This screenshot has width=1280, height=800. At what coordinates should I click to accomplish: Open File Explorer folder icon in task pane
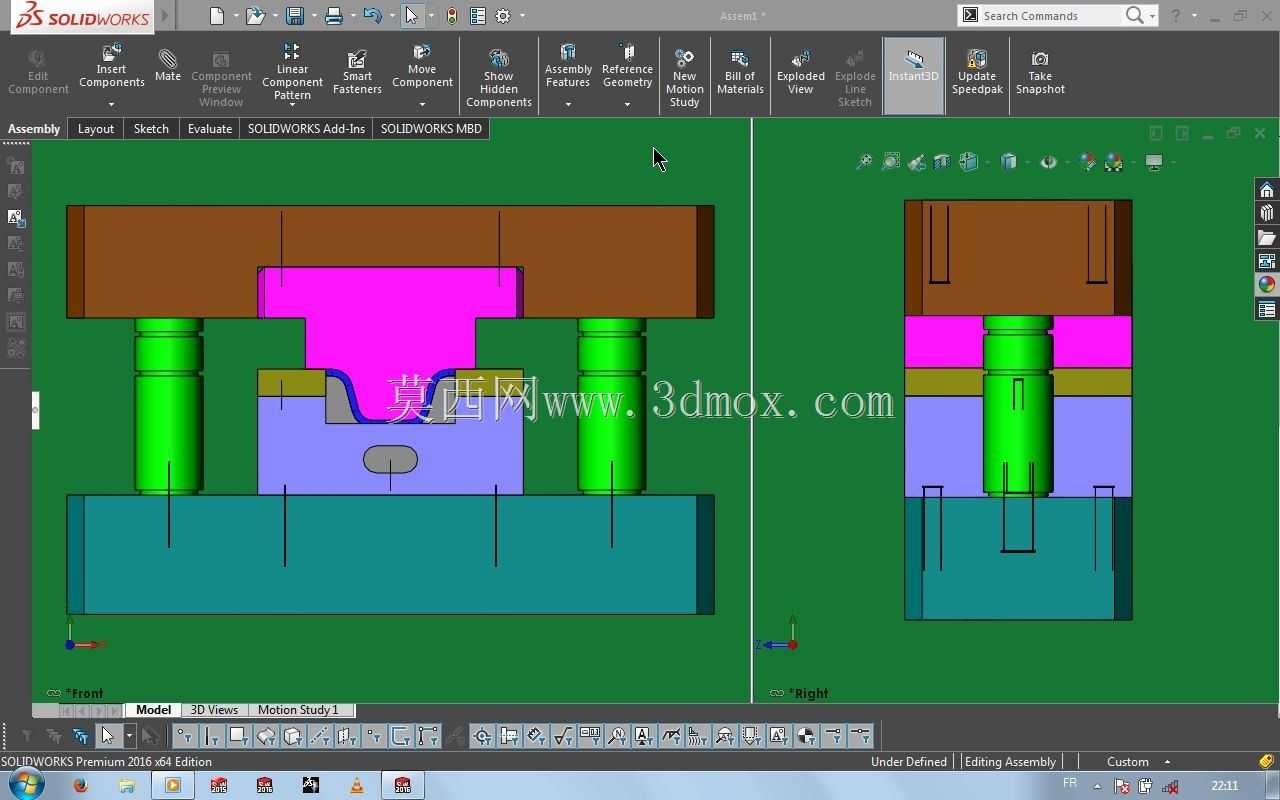click(x=1266, y=237)
